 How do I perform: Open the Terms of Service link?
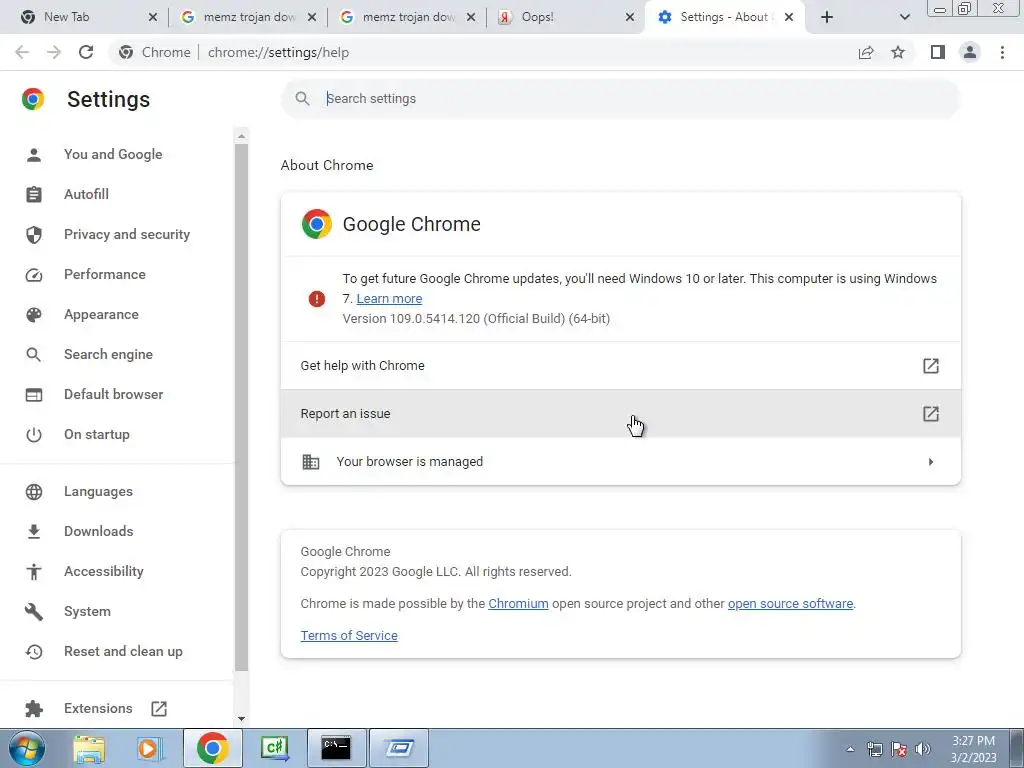(x=349, y=635)
